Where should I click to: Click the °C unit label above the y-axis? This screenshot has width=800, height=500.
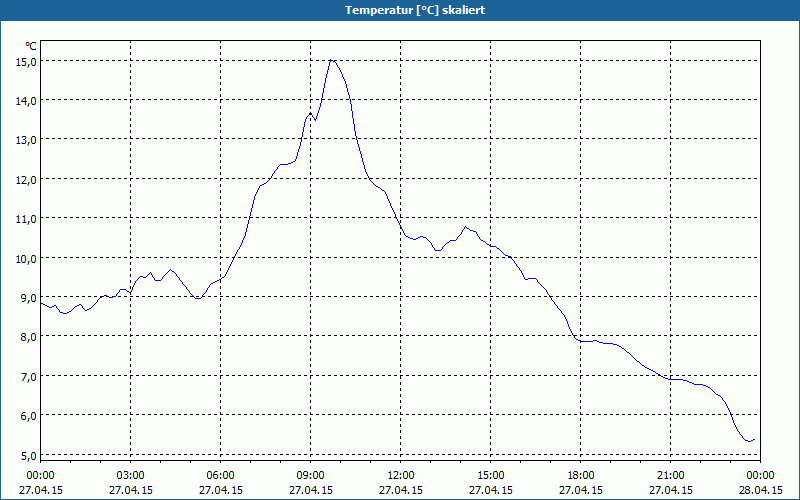click(31, 46)
